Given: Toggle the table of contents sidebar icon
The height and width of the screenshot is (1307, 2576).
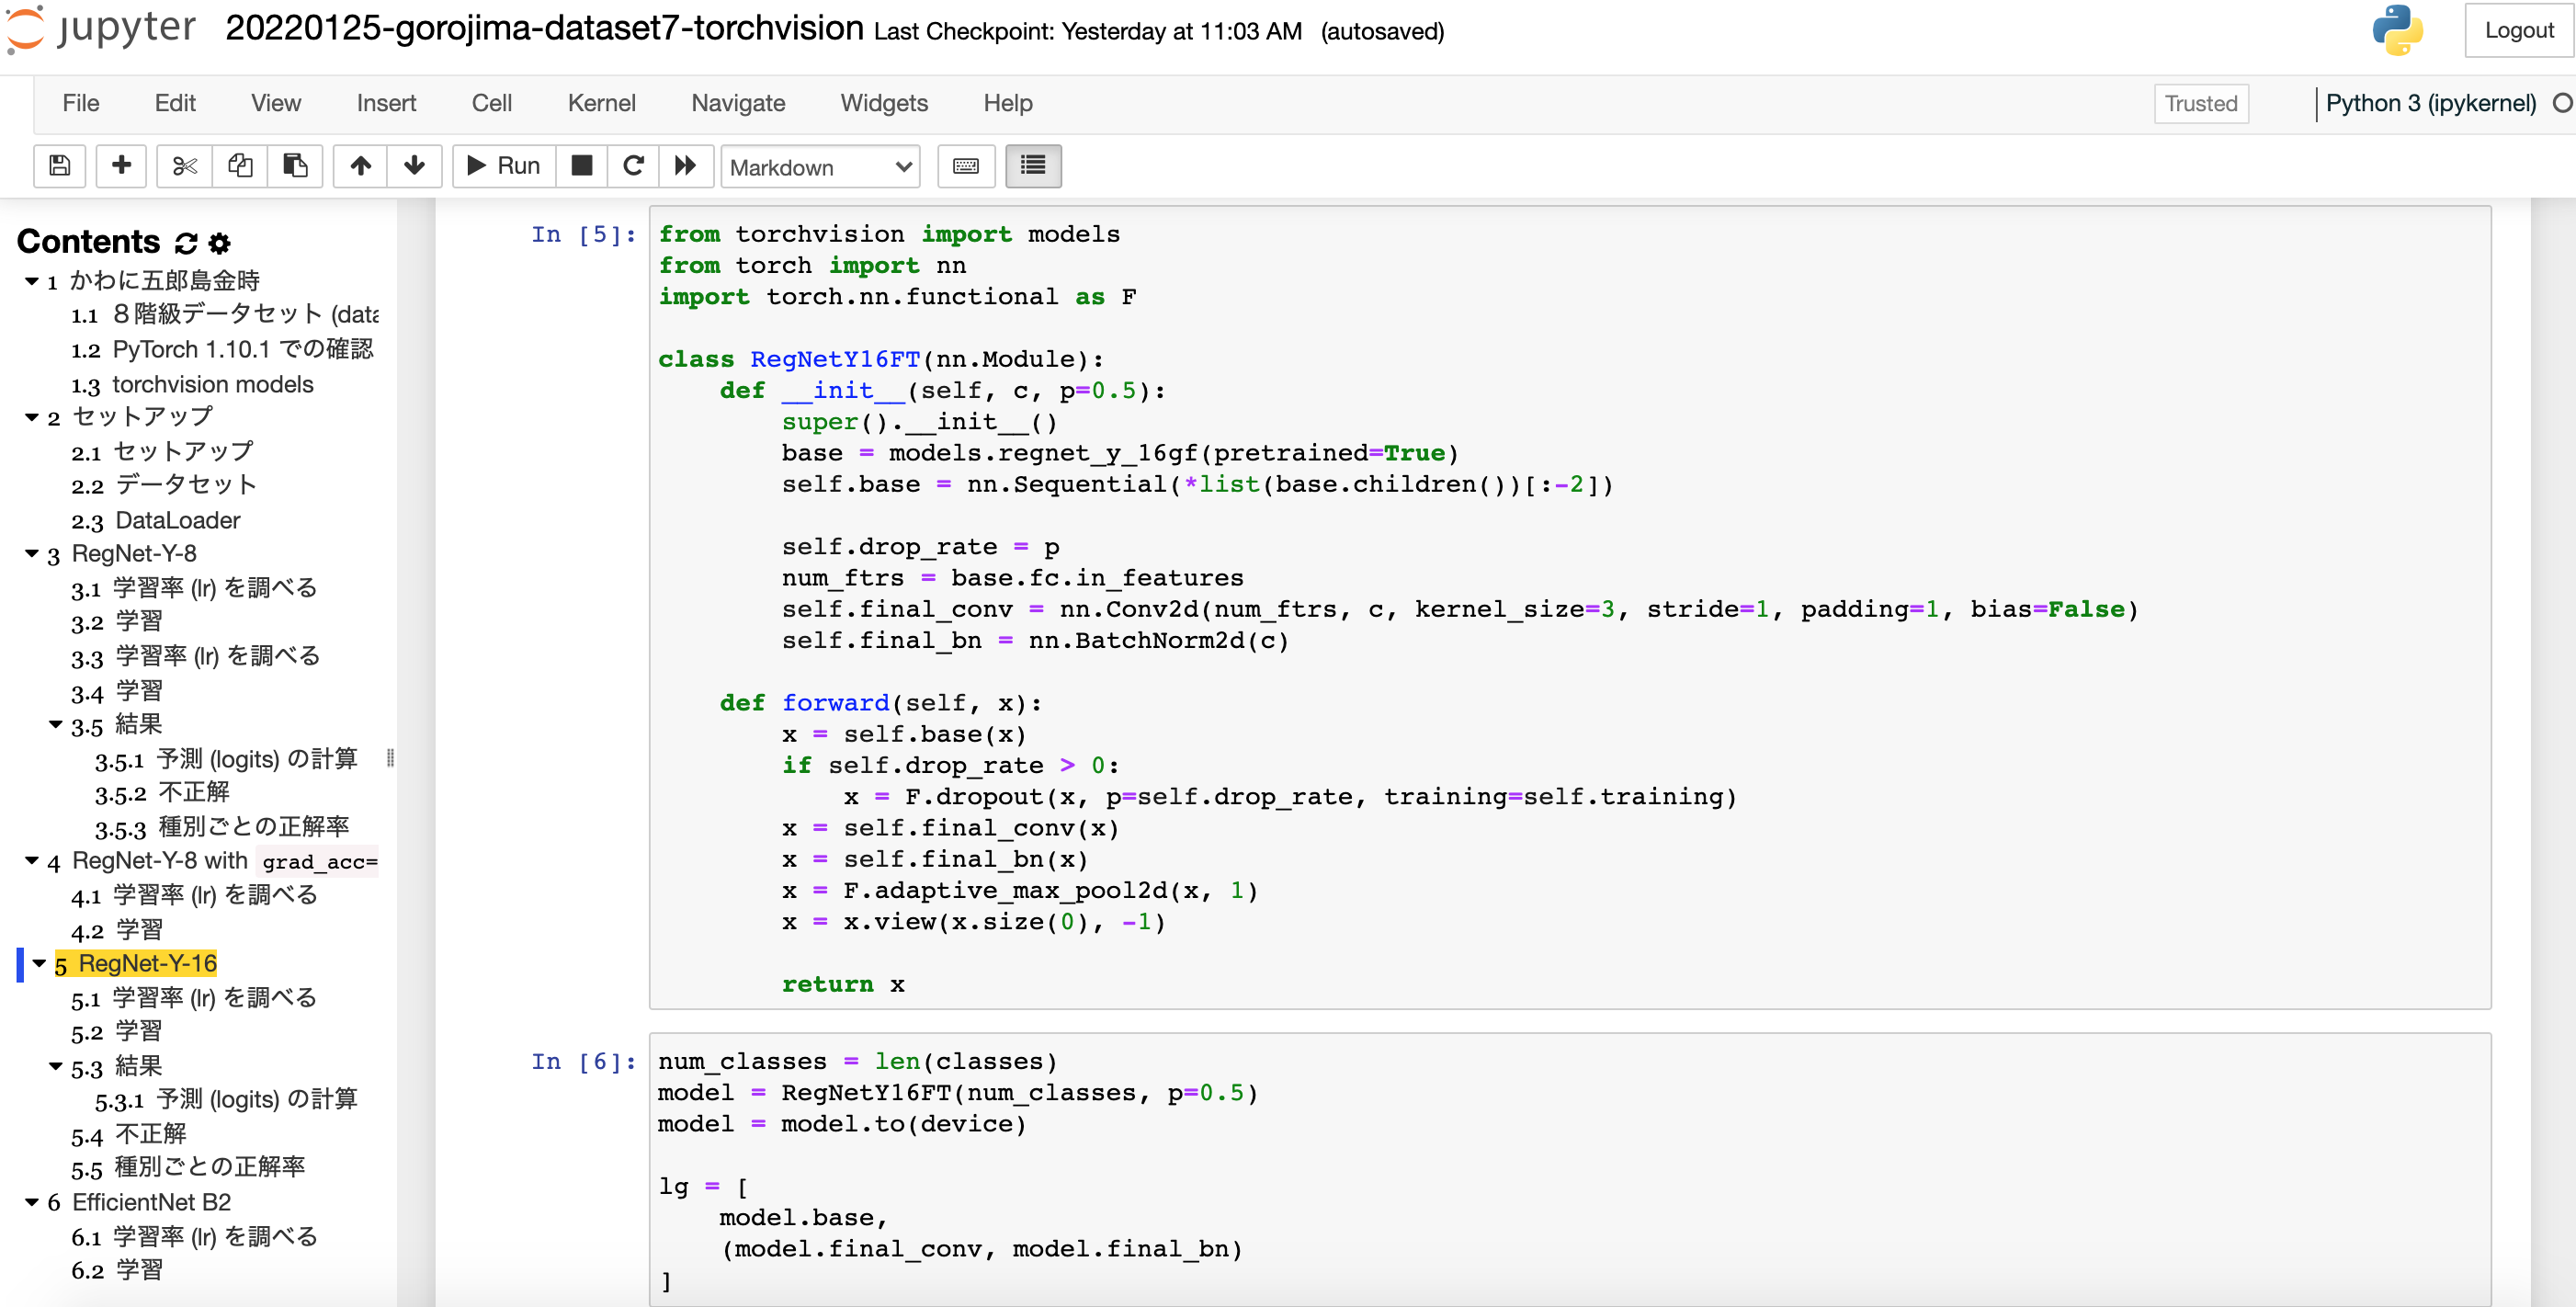Looking at the screenshot, I should click(x=1033, y=166).
